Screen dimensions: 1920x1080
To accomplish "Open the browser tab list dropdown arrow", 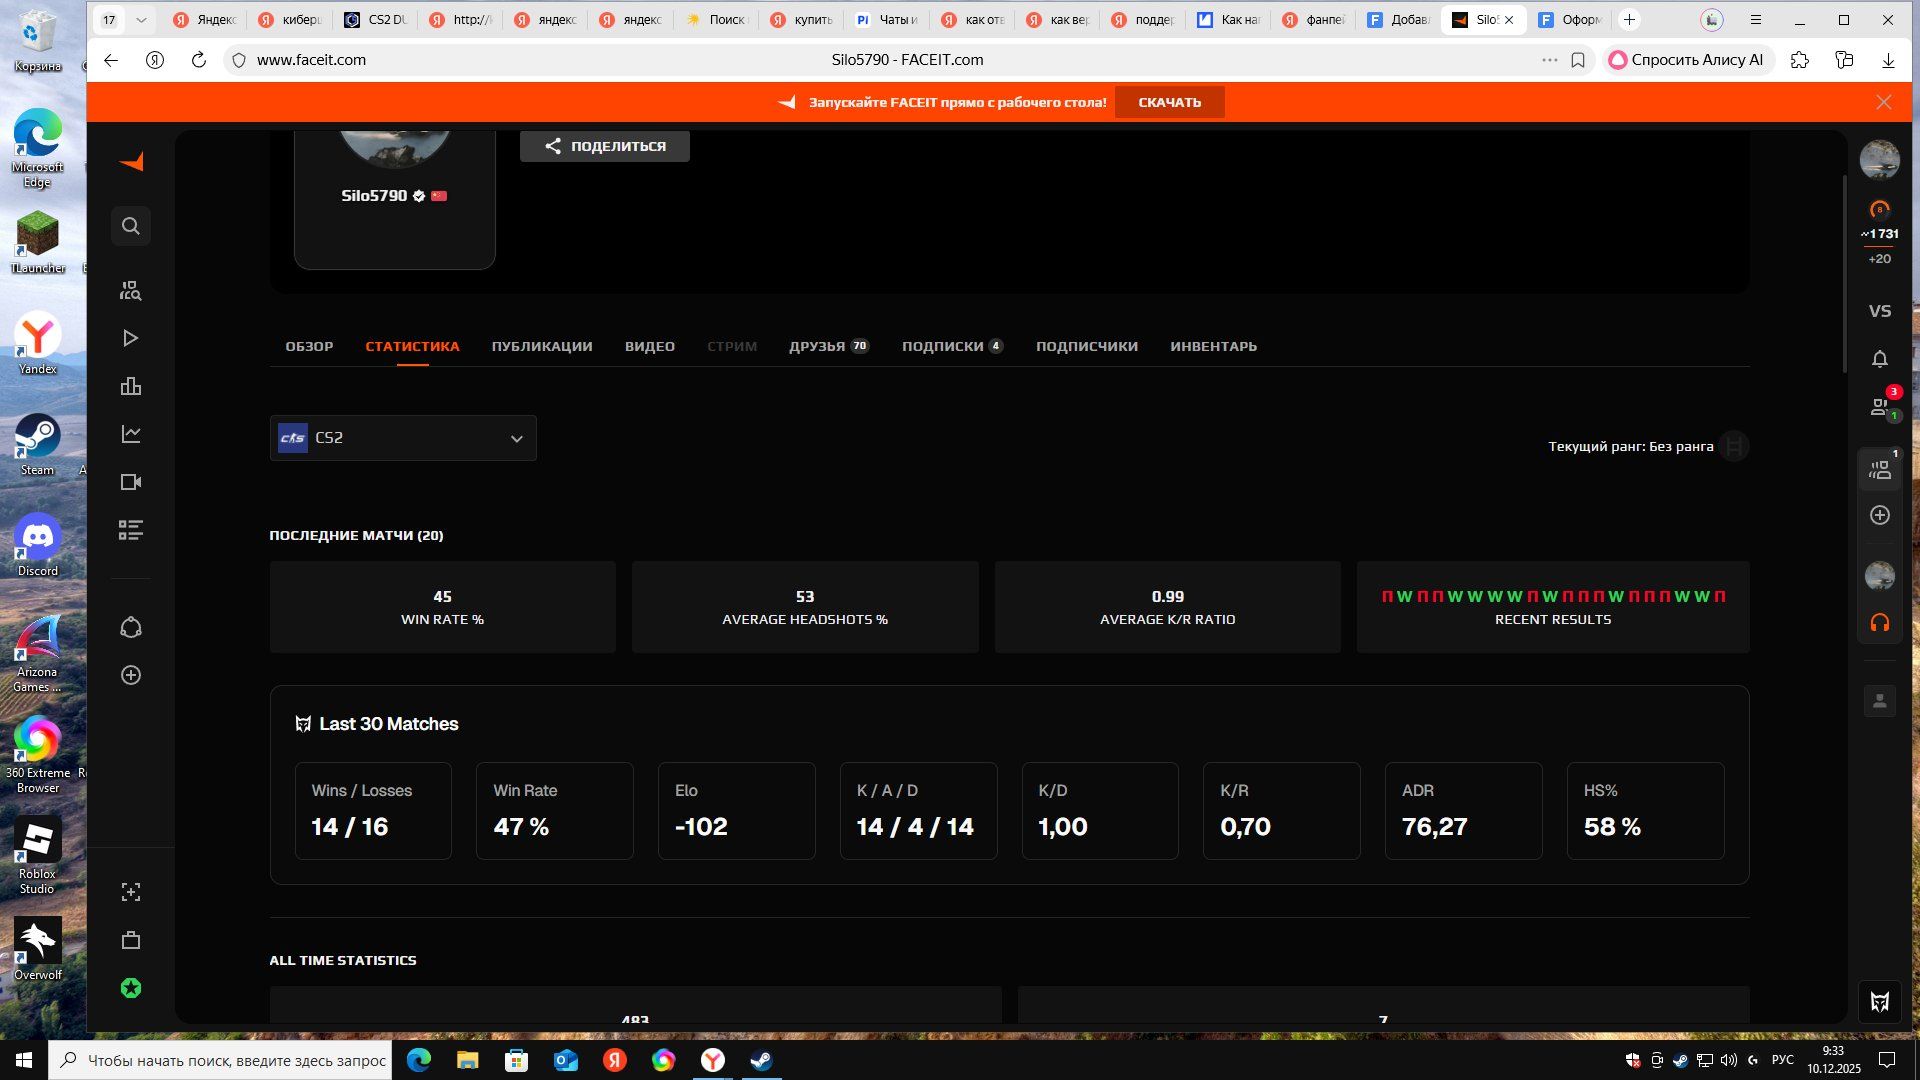I will 141,20.
